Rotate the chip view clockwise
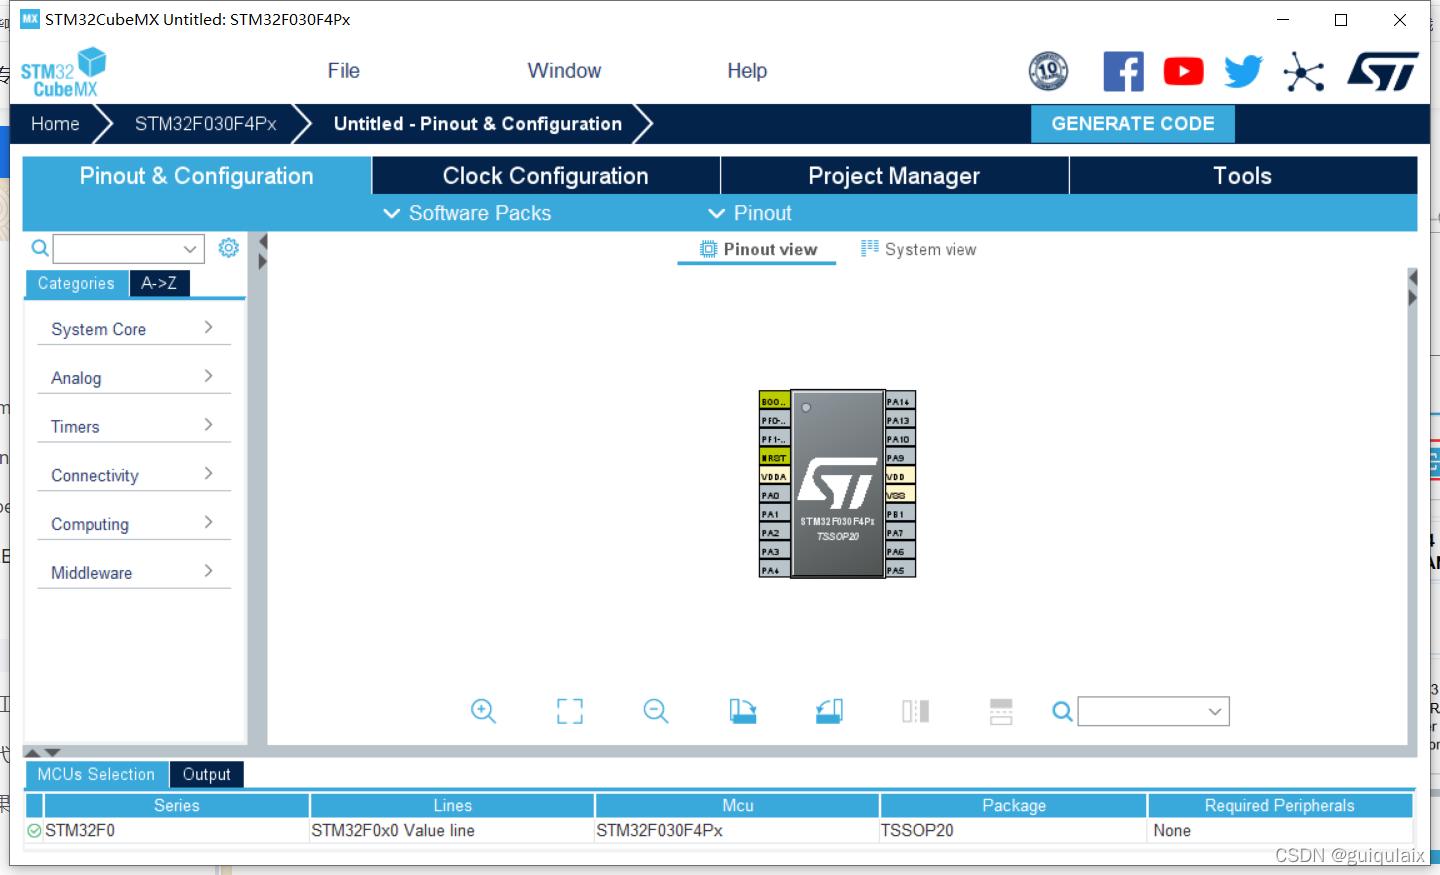 click(743, 711)
